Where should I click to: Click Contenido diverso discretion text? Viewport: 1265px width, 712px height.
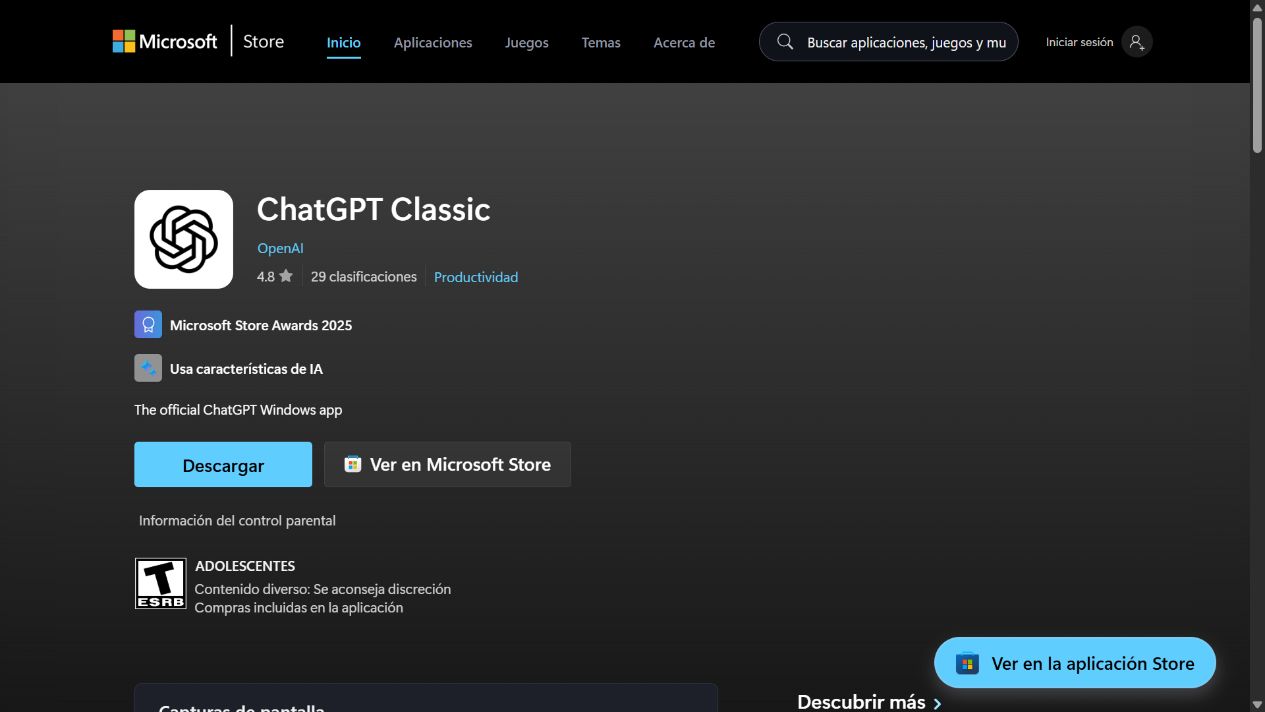(323, 589)
